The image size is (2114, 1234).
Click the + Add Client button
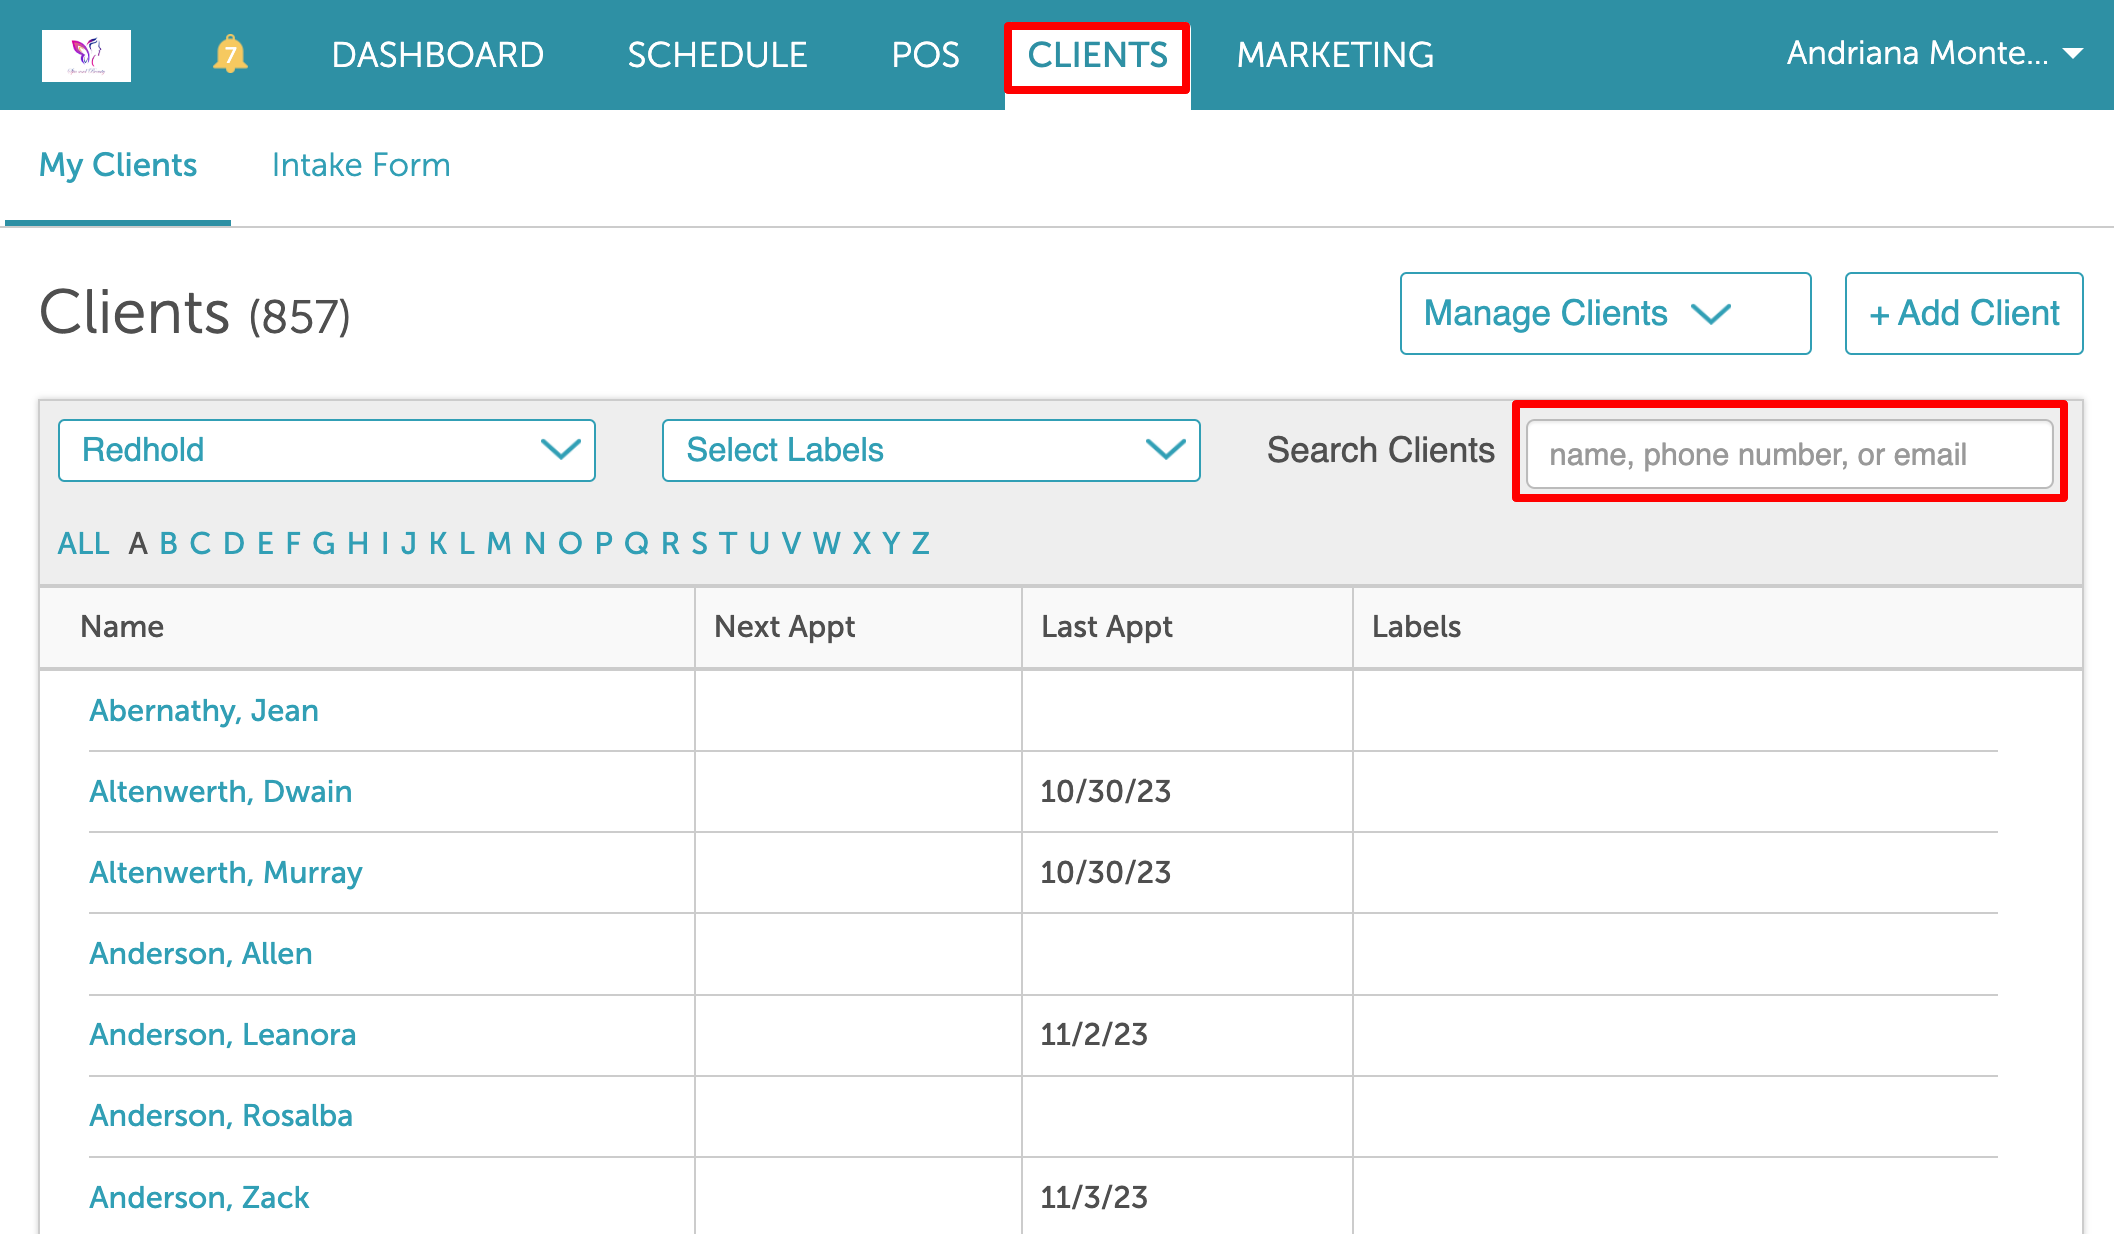[x=1963, y=313]
